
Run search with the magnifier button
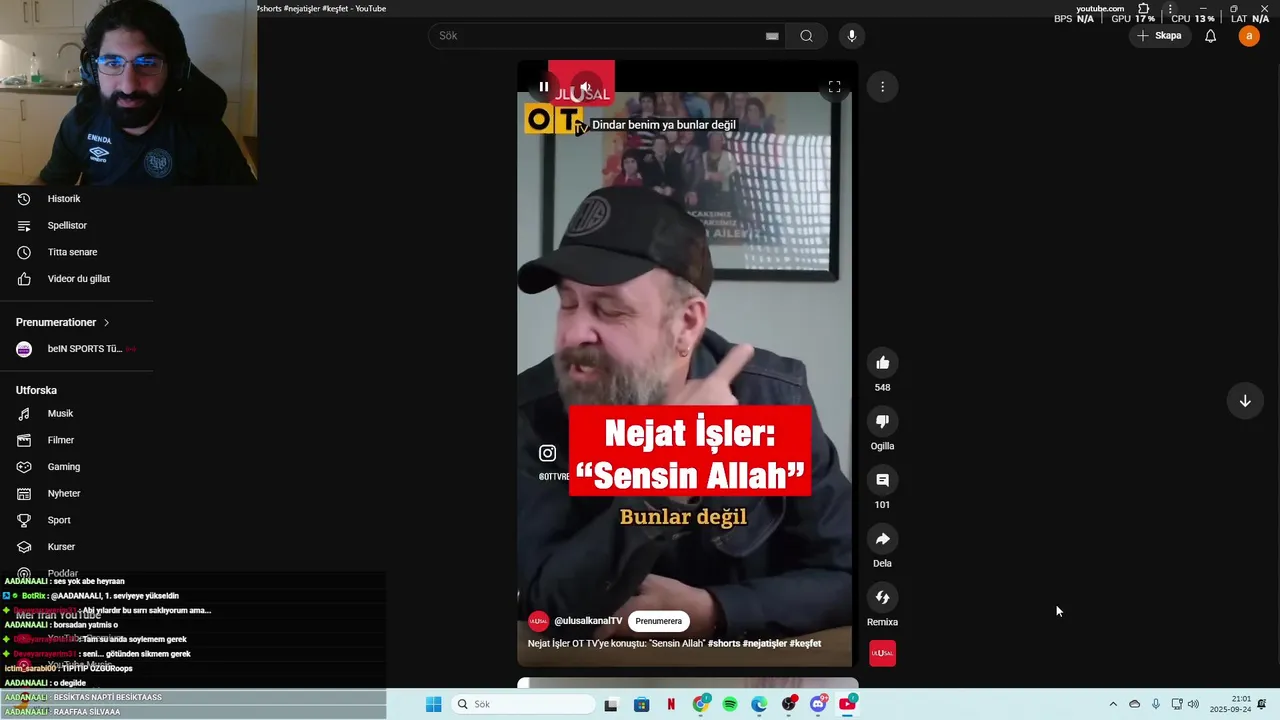pyautogui.click(x=806, y=36)
